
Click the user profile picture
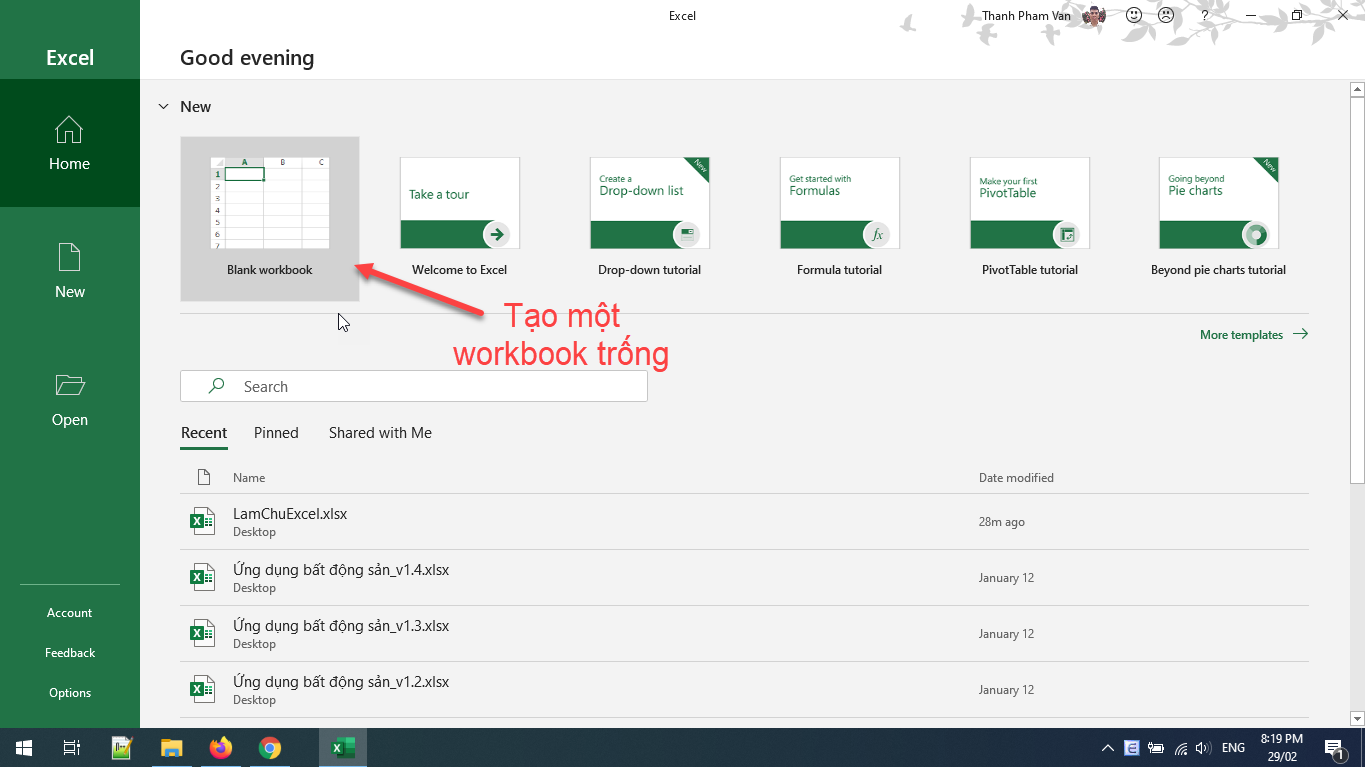coord(1095,15)
